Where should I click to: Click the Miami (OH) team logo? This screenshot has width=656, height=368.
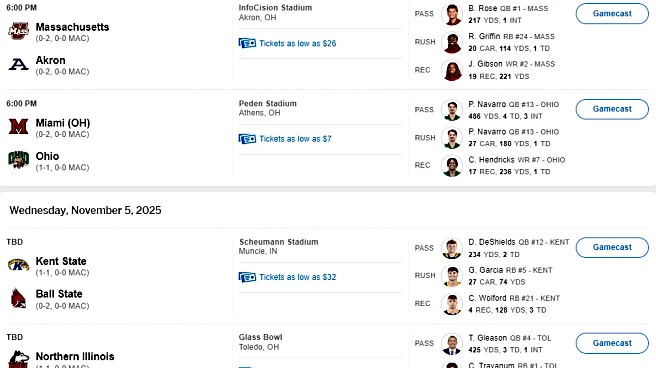(x=18, y=126)
